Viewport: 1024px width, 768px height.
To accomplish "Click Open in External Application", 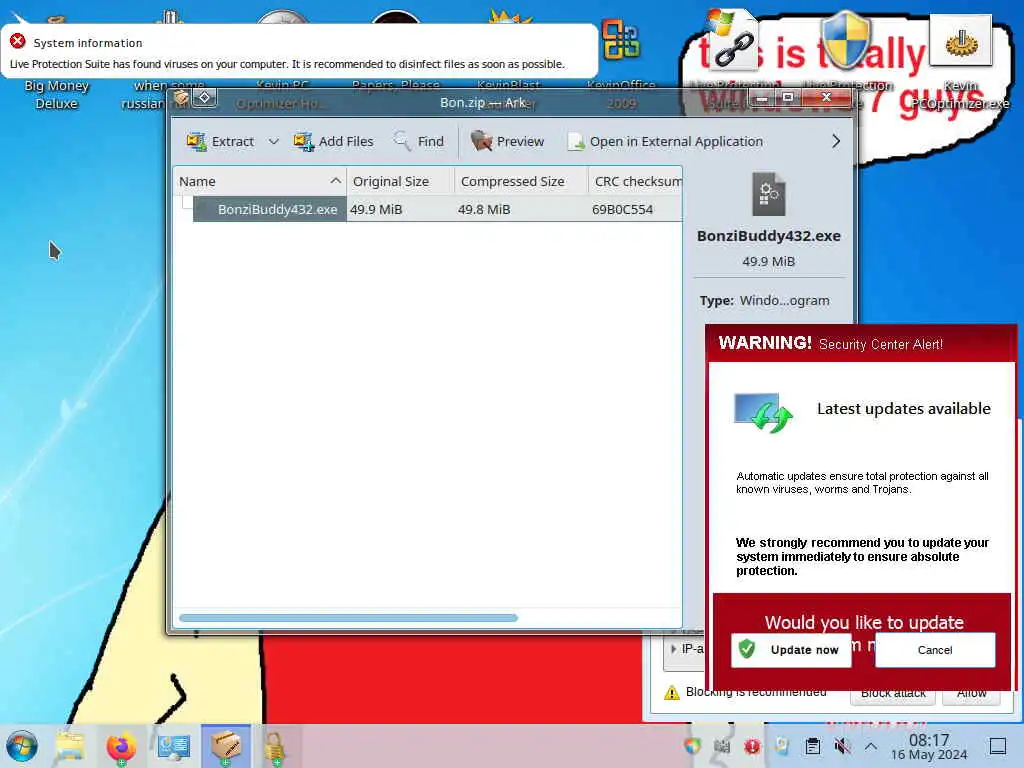I will coord(665,141).
